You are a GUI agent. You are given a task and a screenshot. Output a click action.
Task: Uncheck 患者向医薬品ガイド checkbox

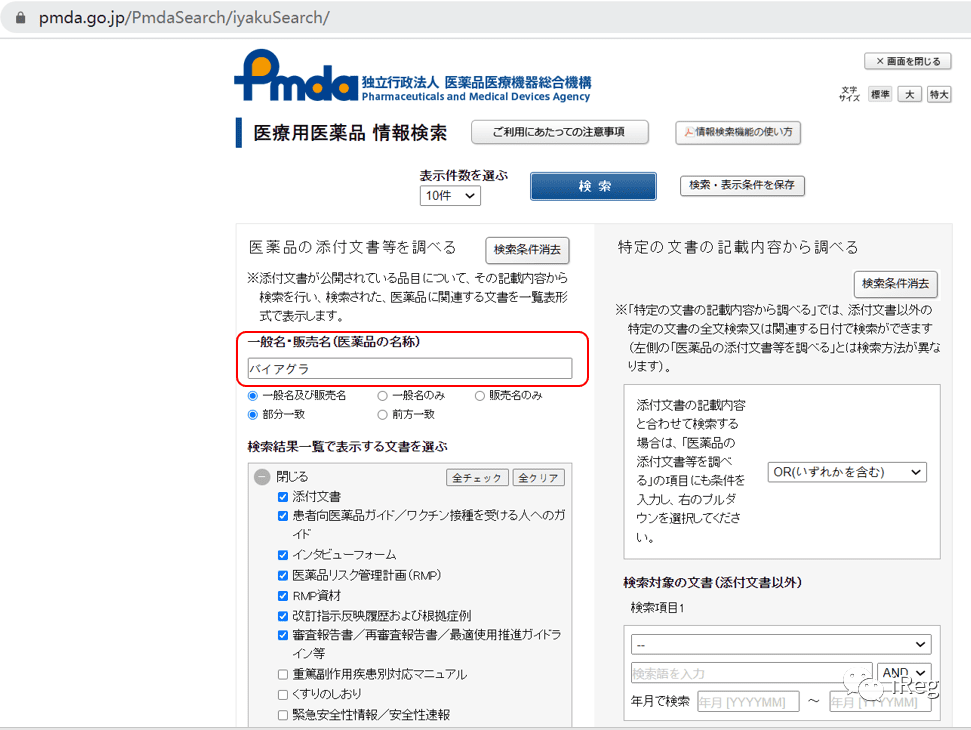point(283,516)
